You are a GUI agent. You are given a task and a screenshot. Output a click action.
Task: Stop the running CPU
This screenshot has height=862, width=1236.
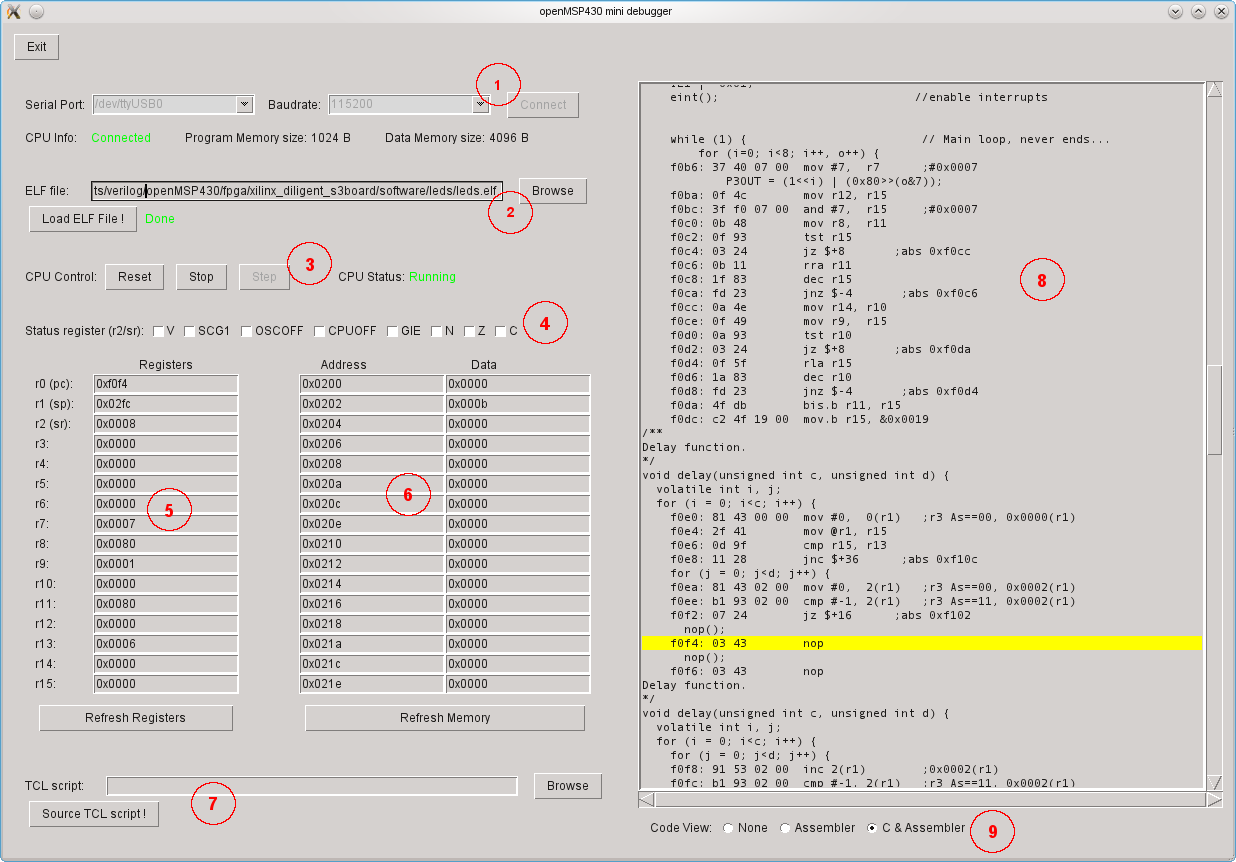coord(201,277)
